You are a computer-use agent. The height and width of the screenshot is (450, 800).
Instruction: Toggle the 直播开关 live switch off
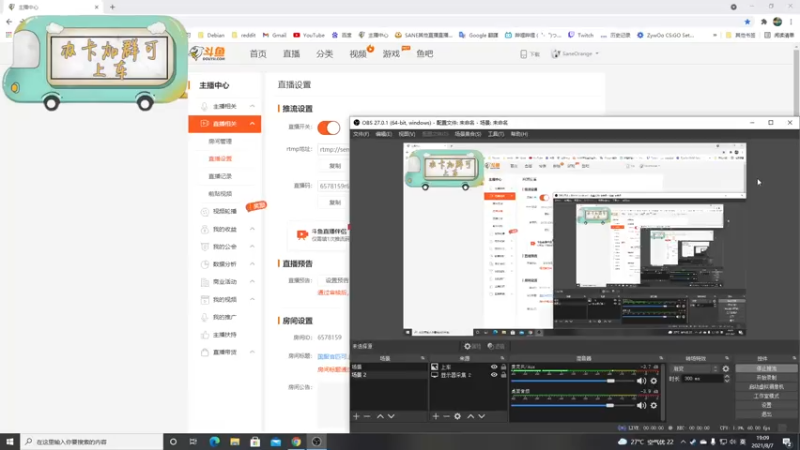(x=329, y=128)
